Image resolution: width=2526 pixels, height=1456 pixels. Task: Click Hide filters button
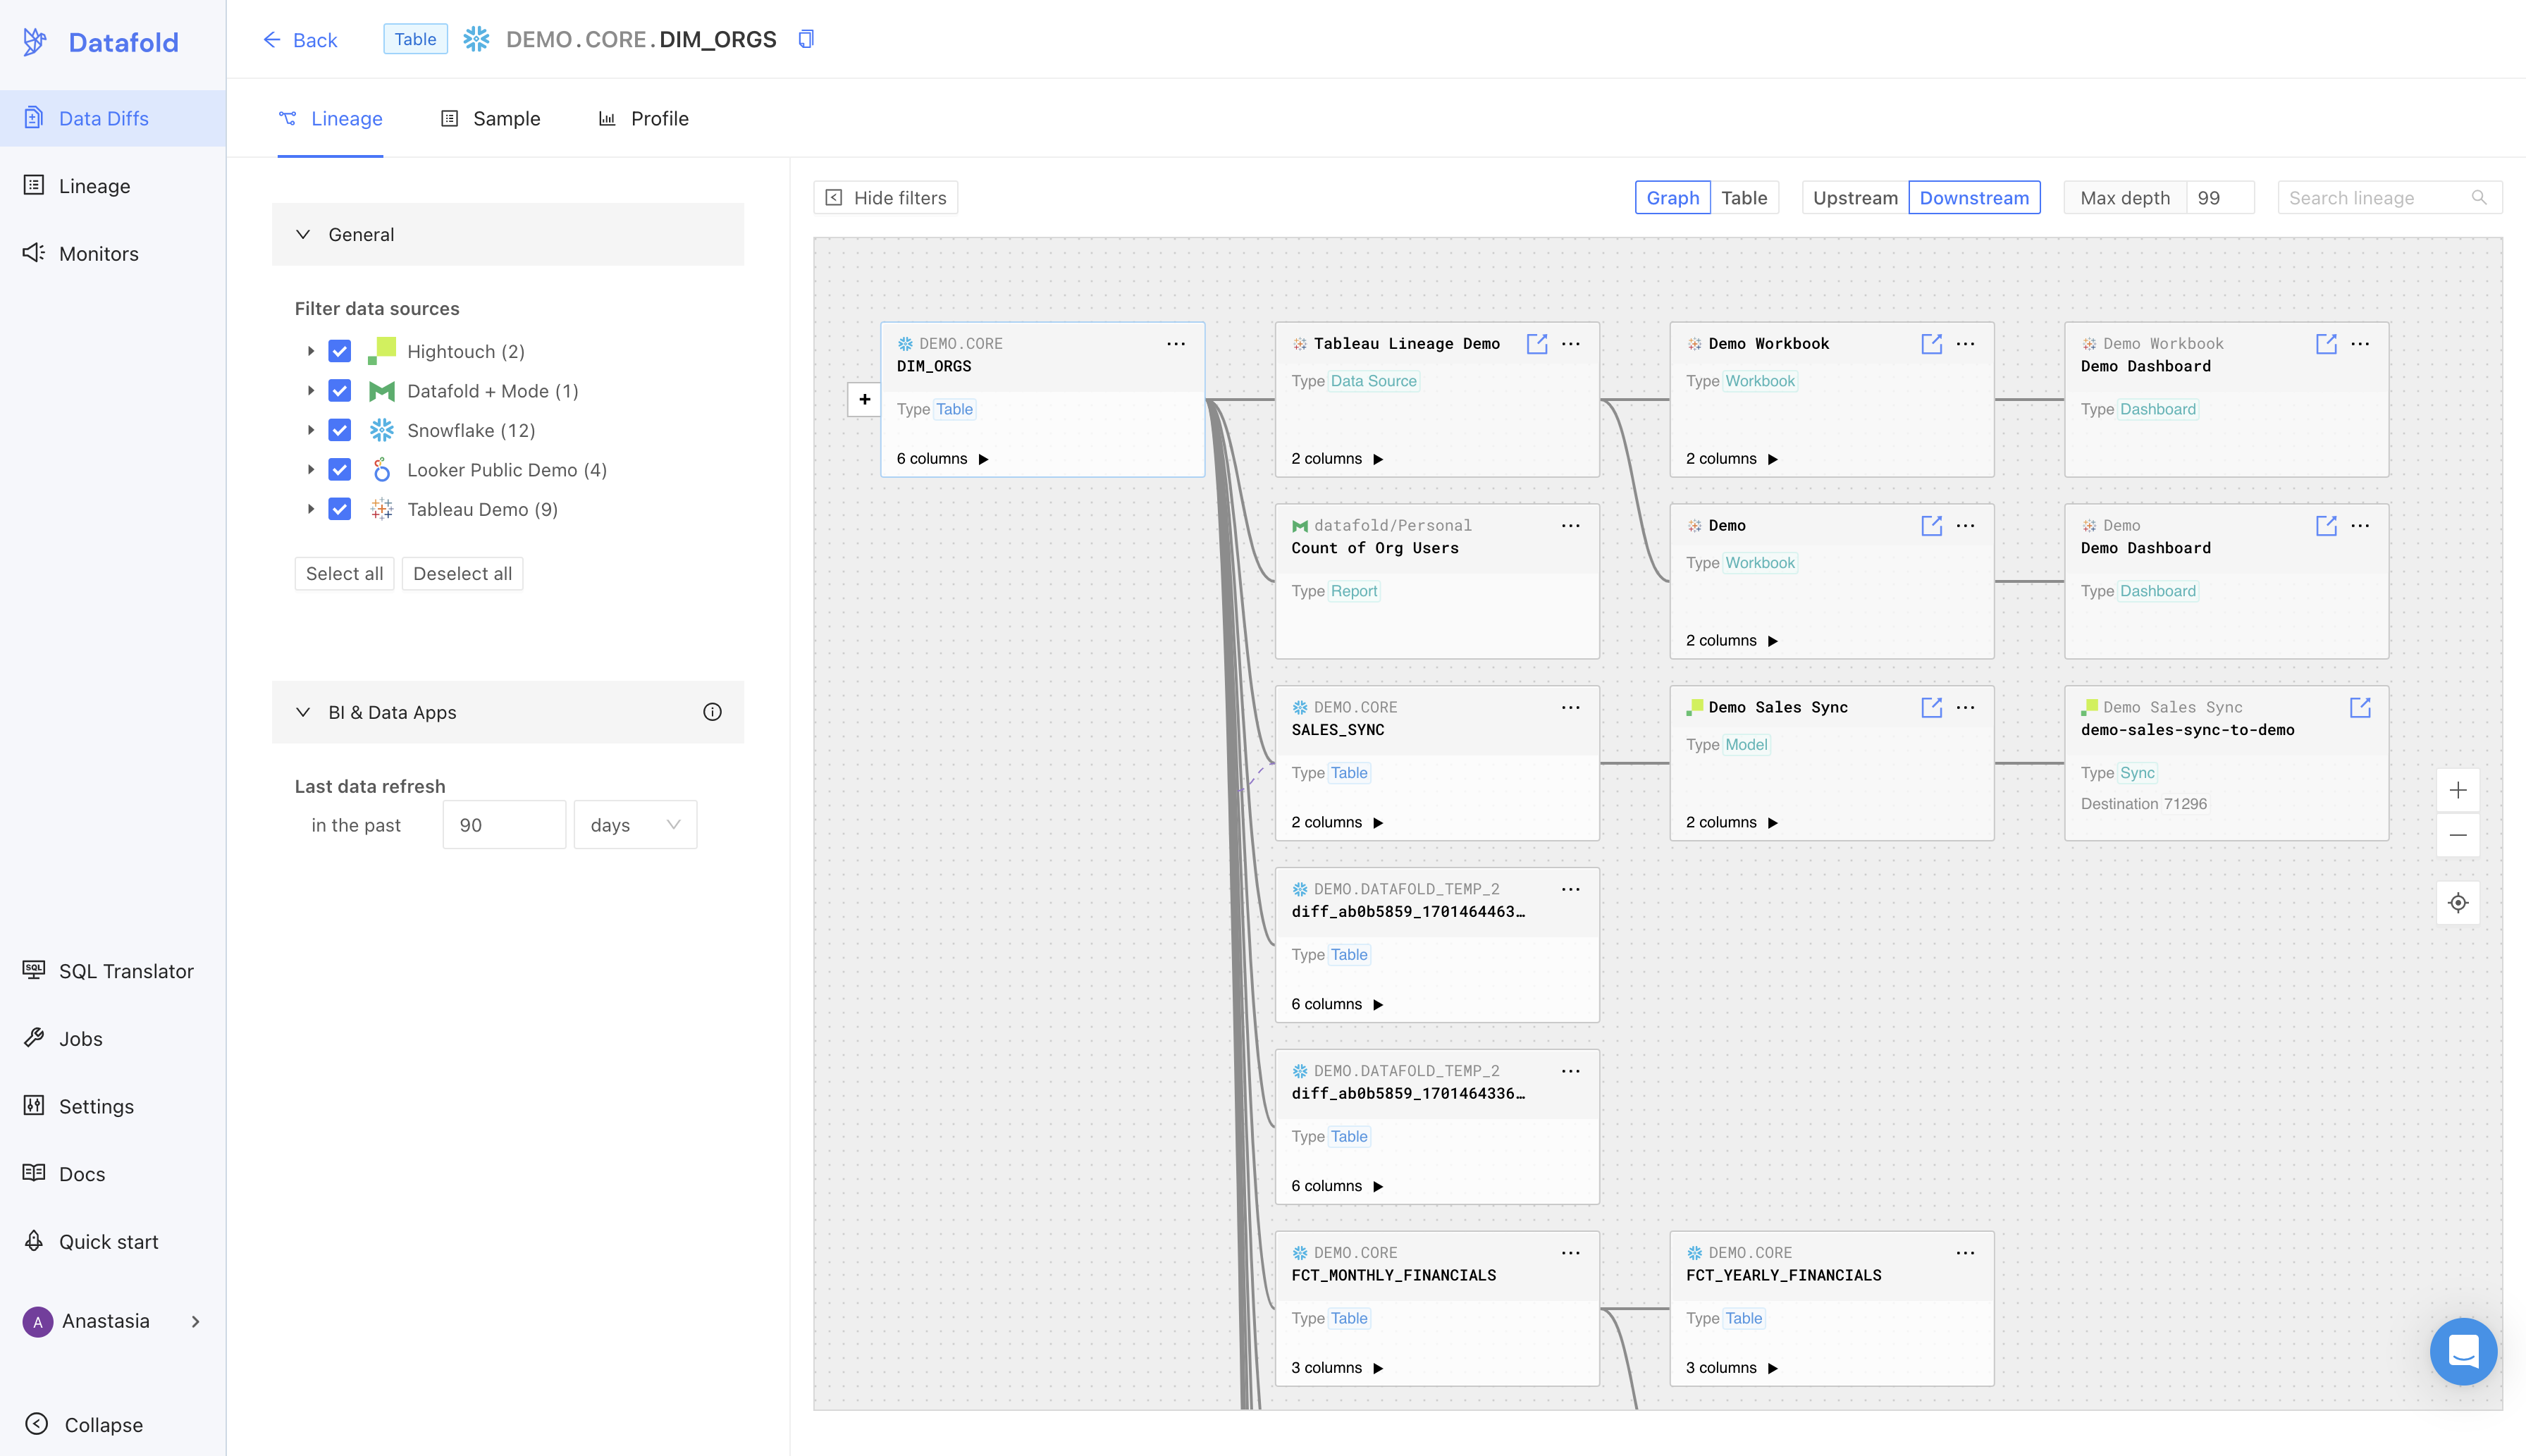tap(885, 198)
